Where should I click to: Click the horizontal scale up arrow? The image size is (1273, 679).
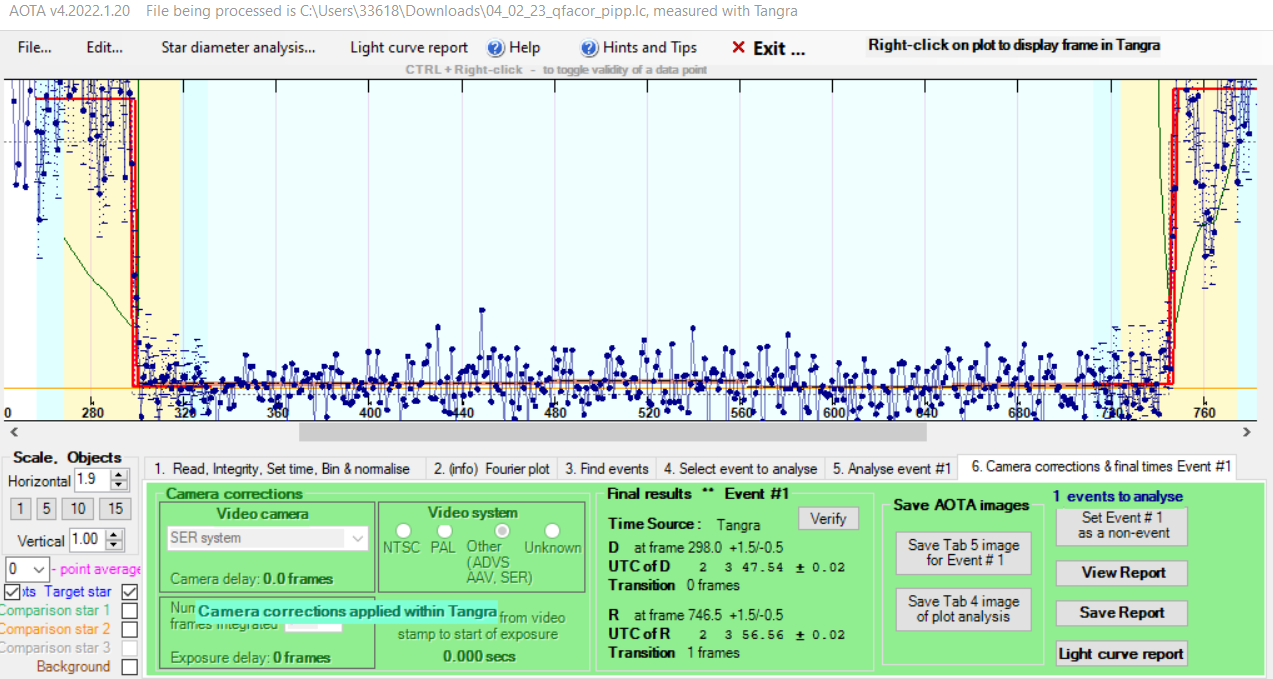pos(120,475)
